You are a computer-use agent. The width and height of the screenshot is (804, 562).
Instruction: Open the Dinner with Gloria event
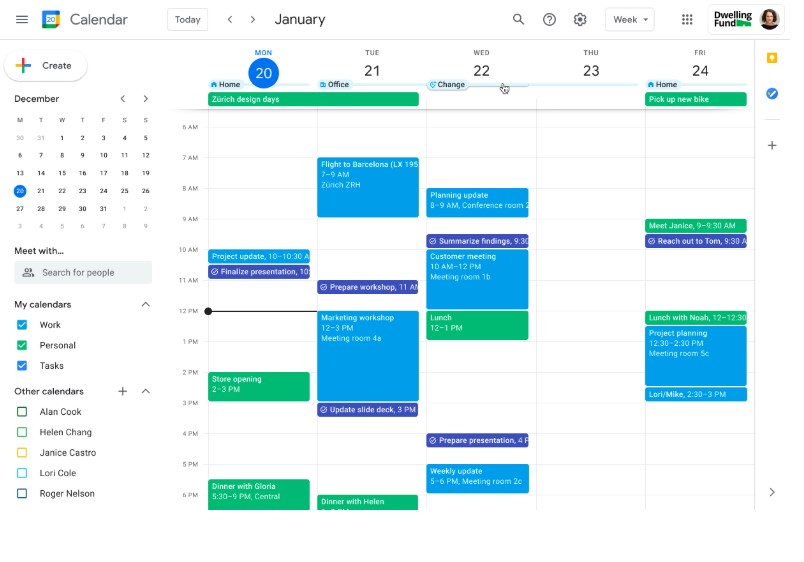tap(259, 494)
